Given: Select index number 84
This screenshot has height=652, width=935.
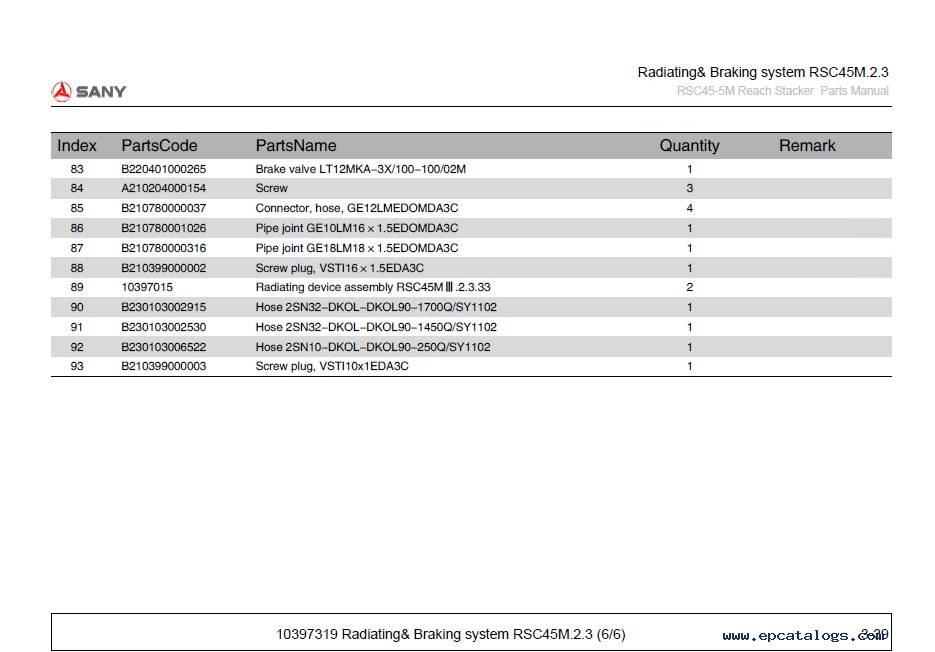Looking at the screenshot, I should coord(77,188).
